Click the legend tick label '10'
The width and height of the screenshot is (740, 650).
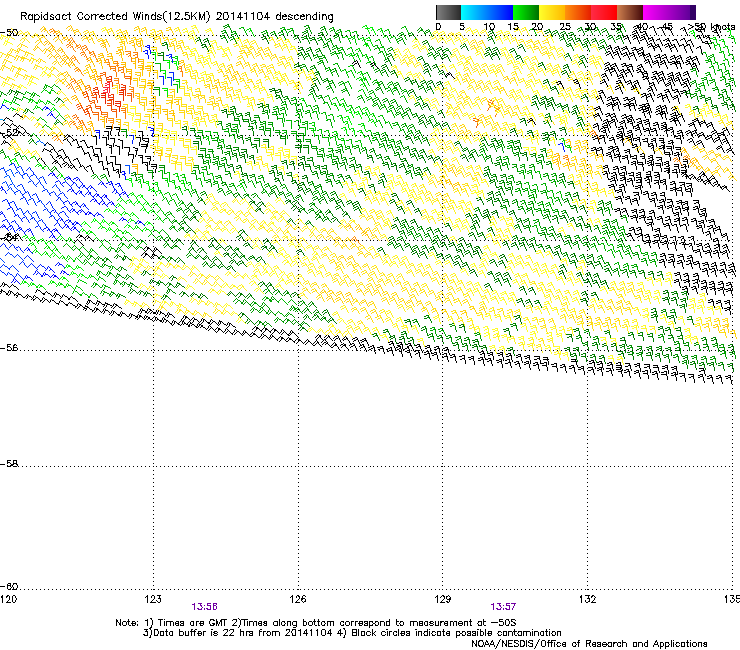tap(489, 27)
